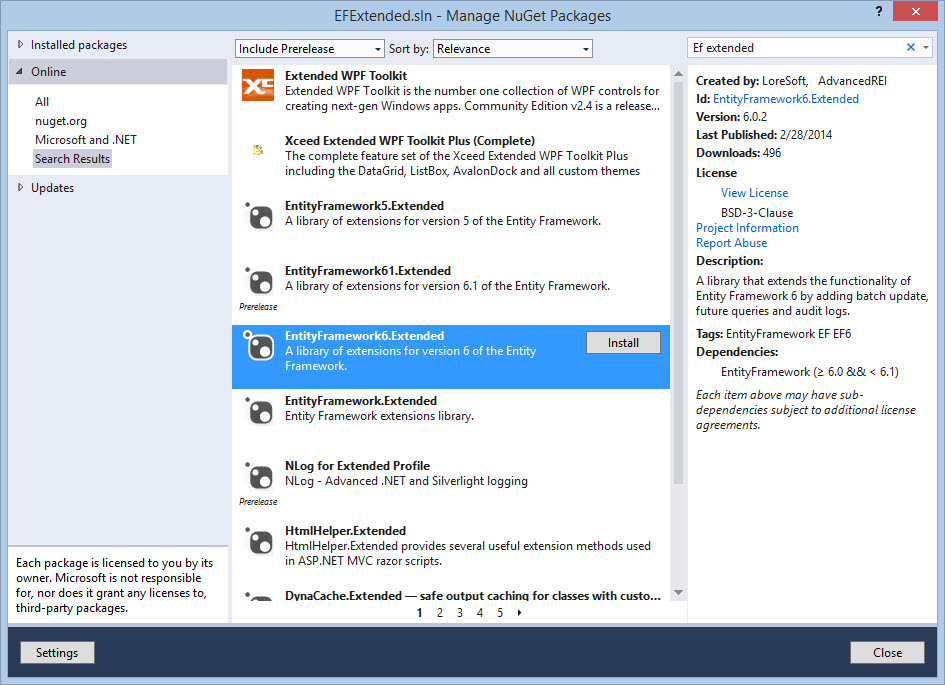
Task: Select the Microsoft and .NET source
Action: (x=86, y=140)
